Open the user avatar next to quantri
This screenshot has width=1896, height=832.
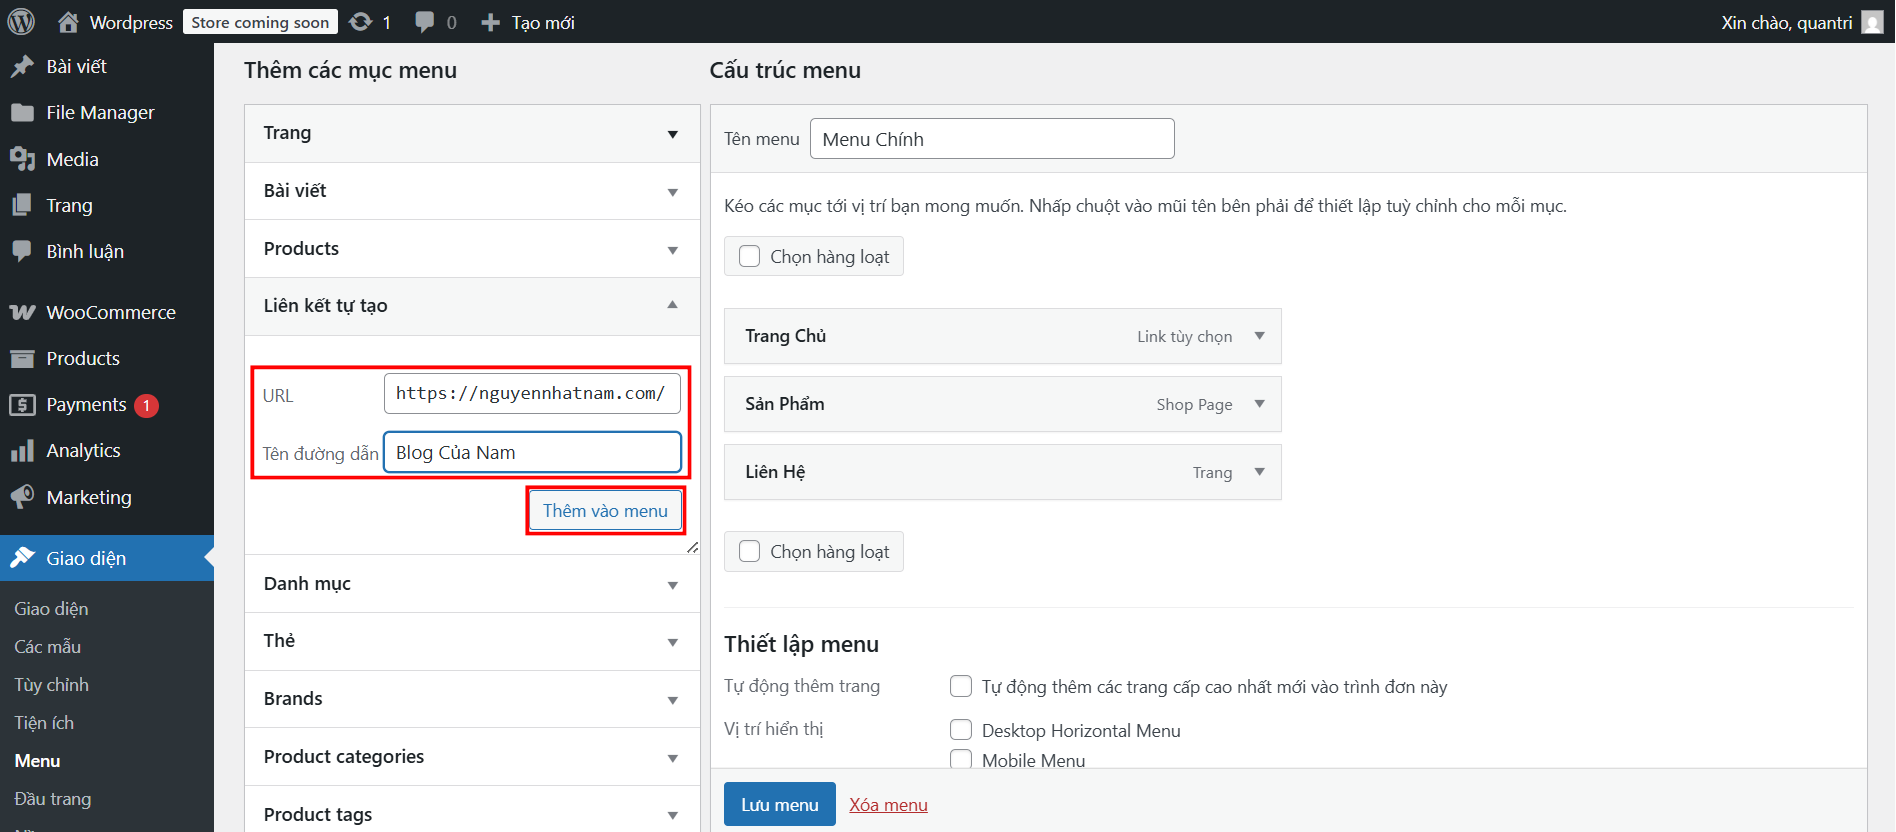(x=1872, y=22)
